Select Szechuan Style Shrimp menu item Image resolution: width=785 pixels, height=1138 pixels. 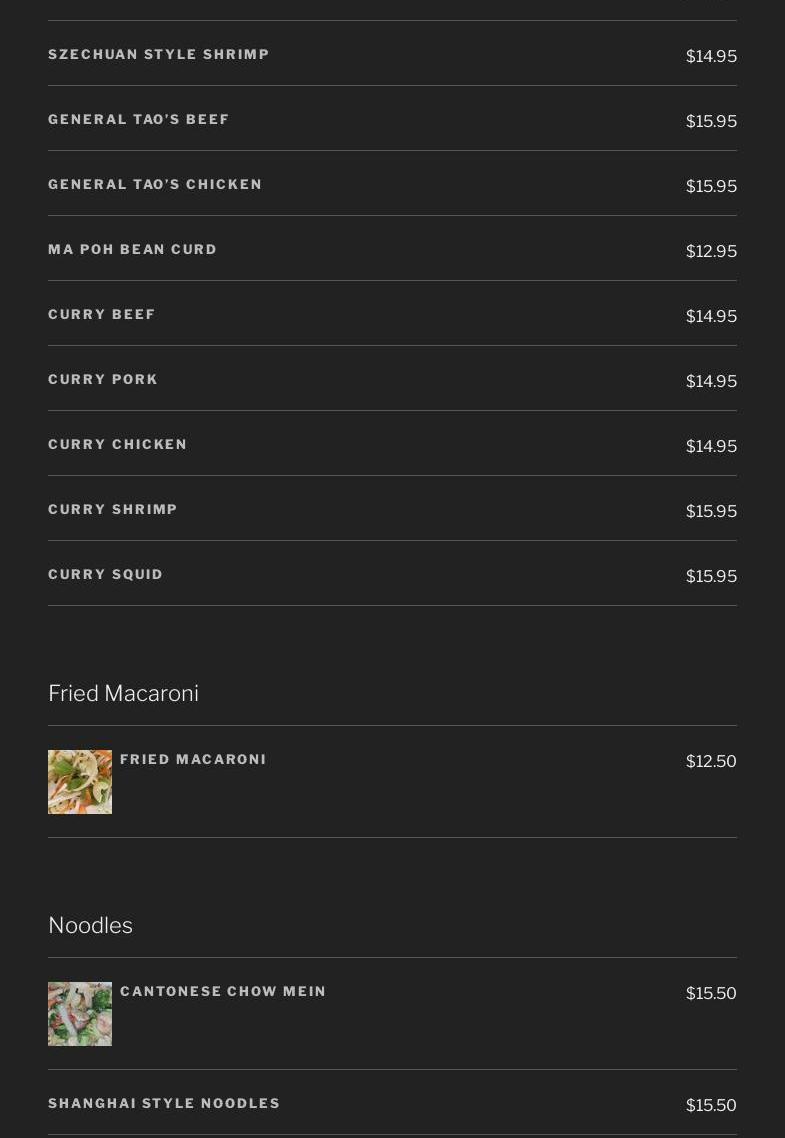coord(159,55)
